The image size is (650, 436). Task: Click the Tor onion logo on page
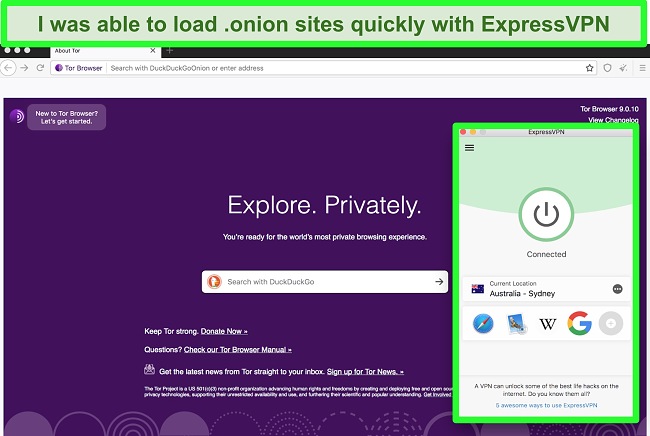point(17,117)
